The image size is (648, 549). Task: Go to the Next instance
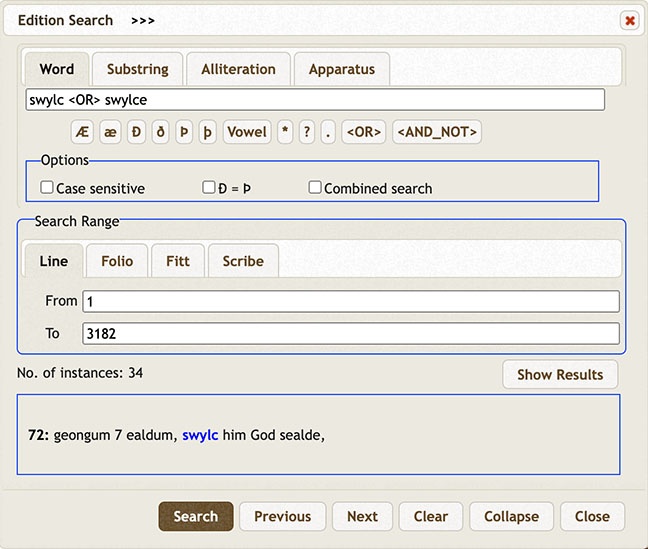click(362, 516)
